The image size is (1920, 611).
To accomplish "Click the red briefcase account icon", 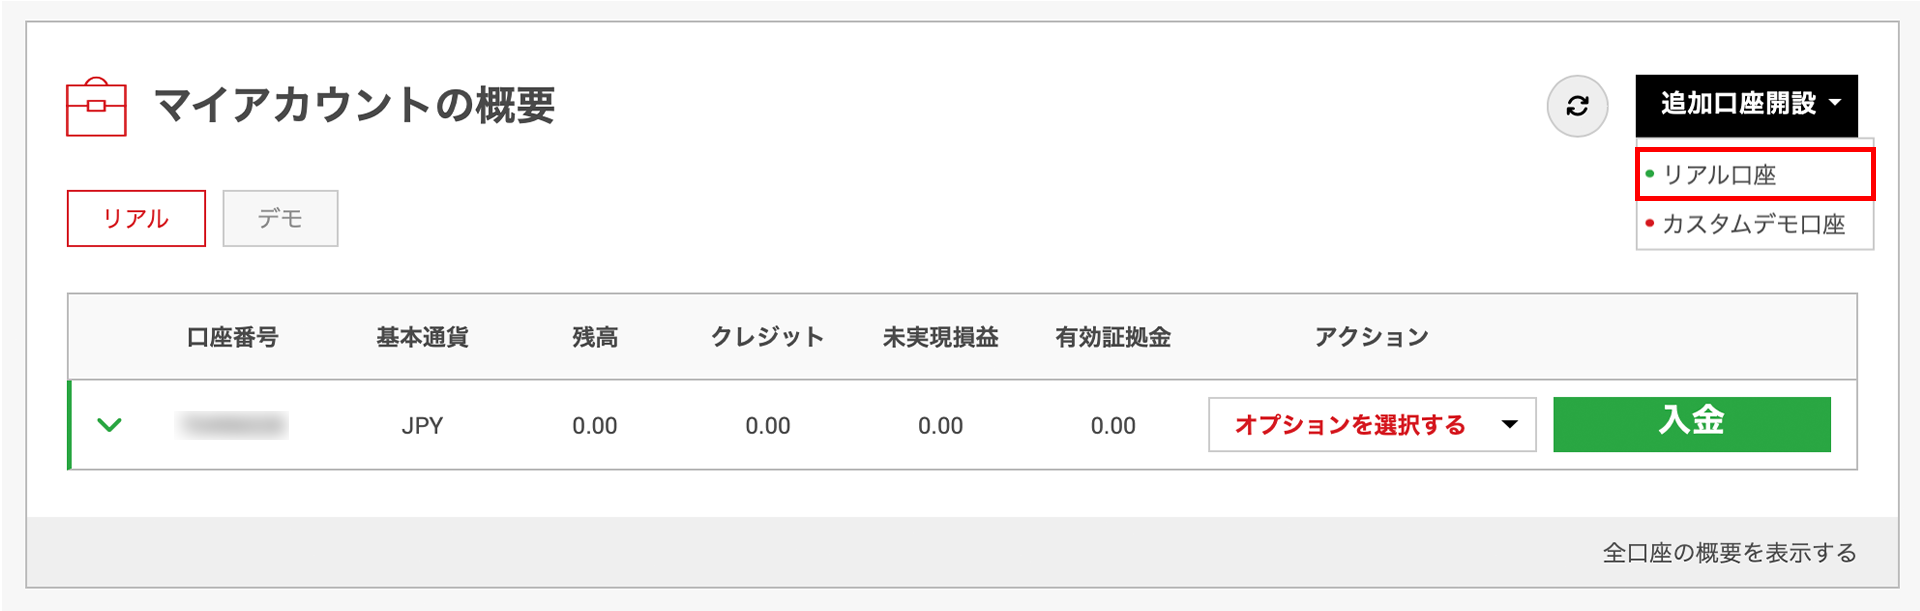I will coord(96,106).
